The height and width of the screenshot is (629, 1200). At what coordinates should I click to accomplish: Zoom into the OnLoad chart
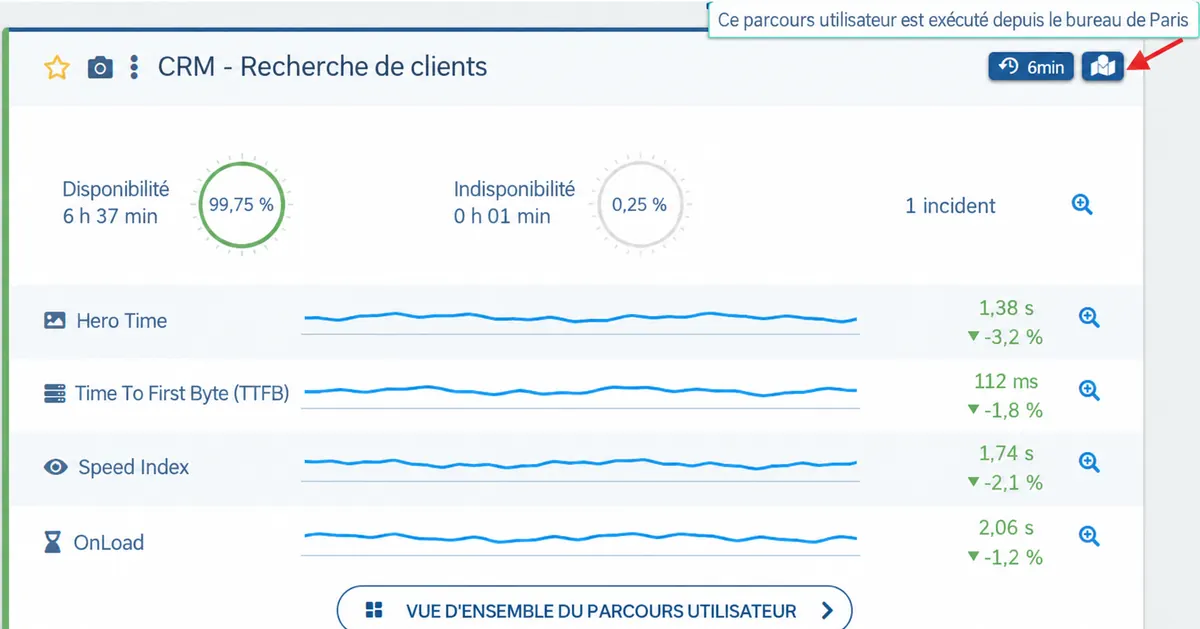point(1090,536)
